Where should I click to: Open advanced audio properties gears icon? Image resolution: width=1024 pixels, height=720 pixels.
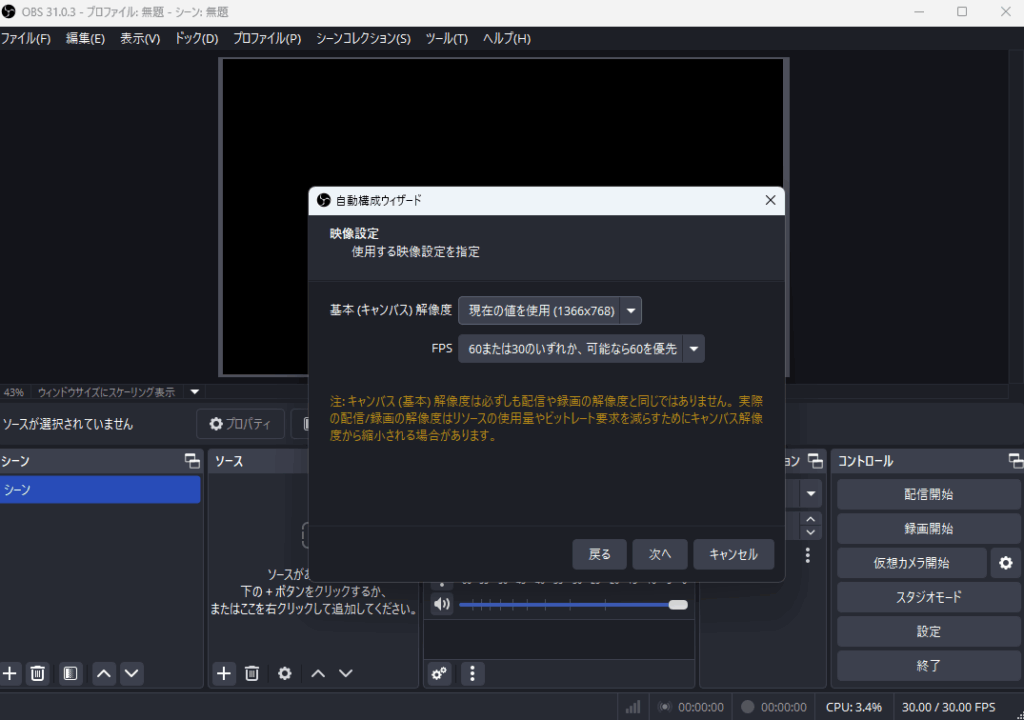439,673
